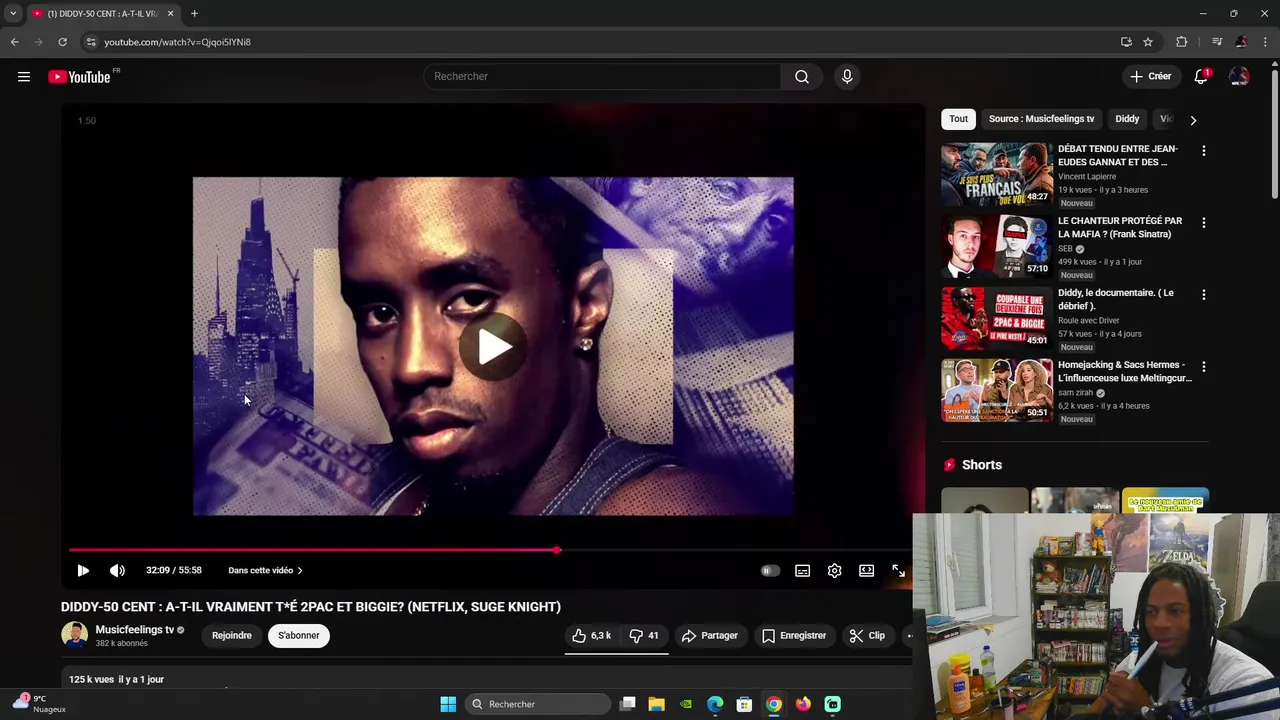Click the YouTube search magnifier button

coord(802,77)
